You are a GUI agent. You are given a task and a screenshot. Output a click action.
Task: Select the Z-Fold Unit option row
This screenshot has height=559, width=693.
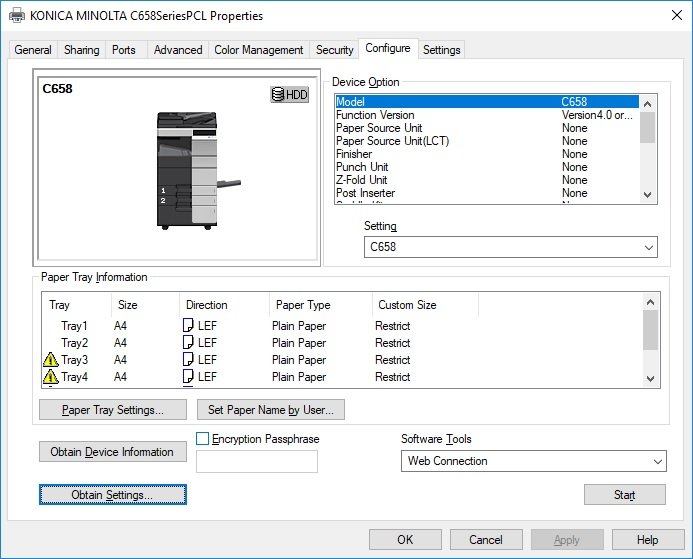(x=487, y=180)
